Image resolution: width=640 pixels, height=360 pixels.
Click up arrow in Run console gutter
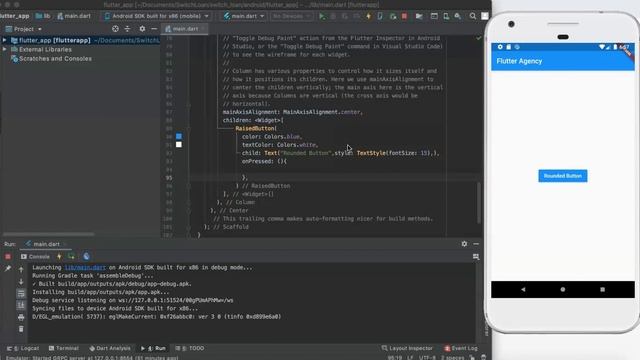tap(21, 270)
